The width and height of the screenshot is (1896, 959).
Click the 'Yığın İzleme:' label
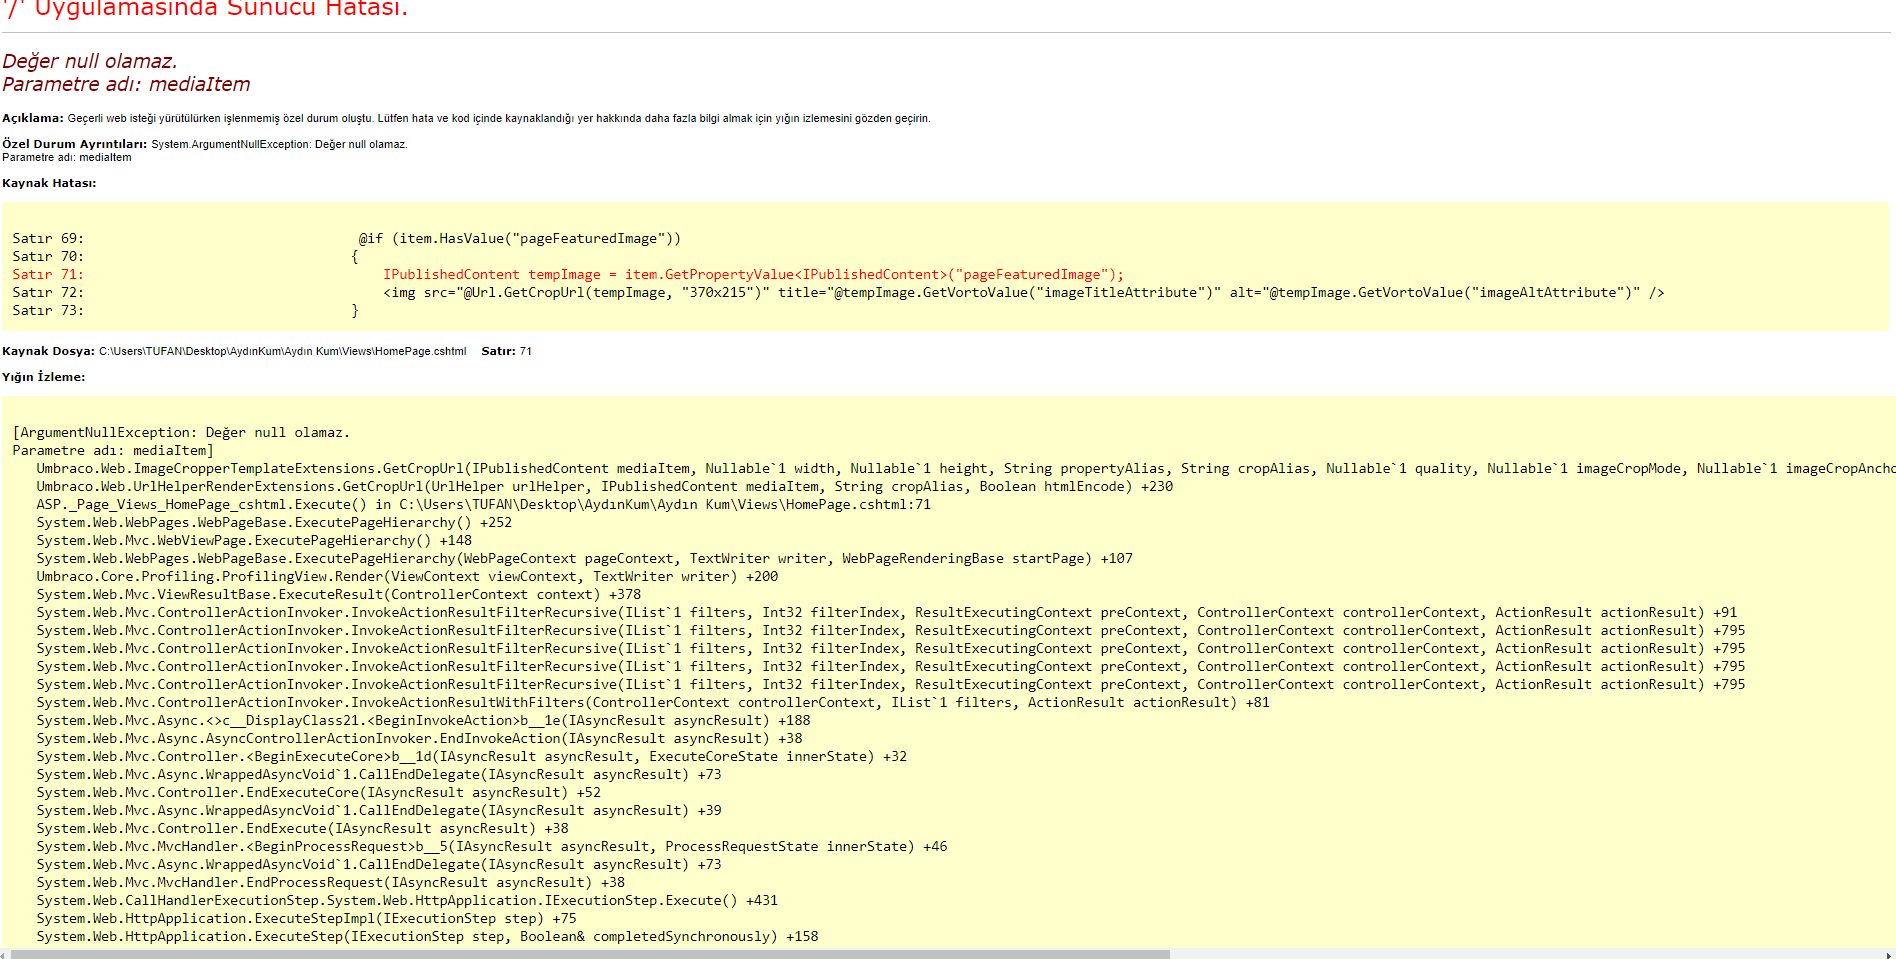point(43,377)
